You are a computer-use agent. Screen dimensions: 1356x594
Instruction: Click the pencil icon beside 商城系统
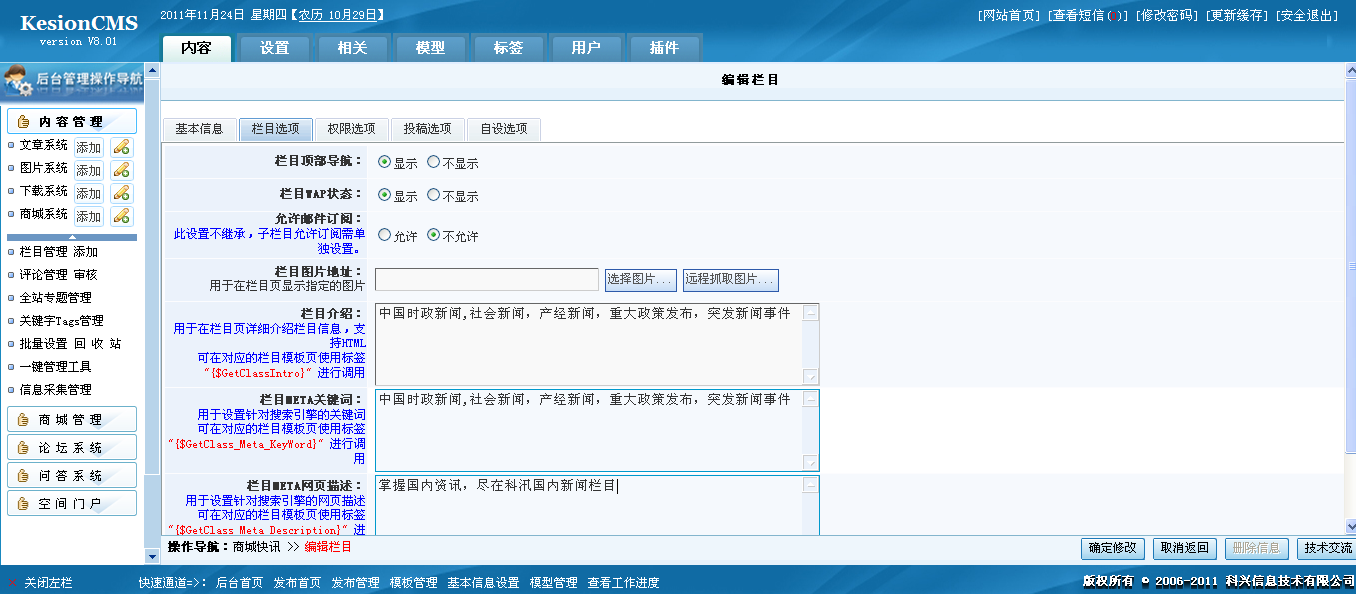coord(121,216)
